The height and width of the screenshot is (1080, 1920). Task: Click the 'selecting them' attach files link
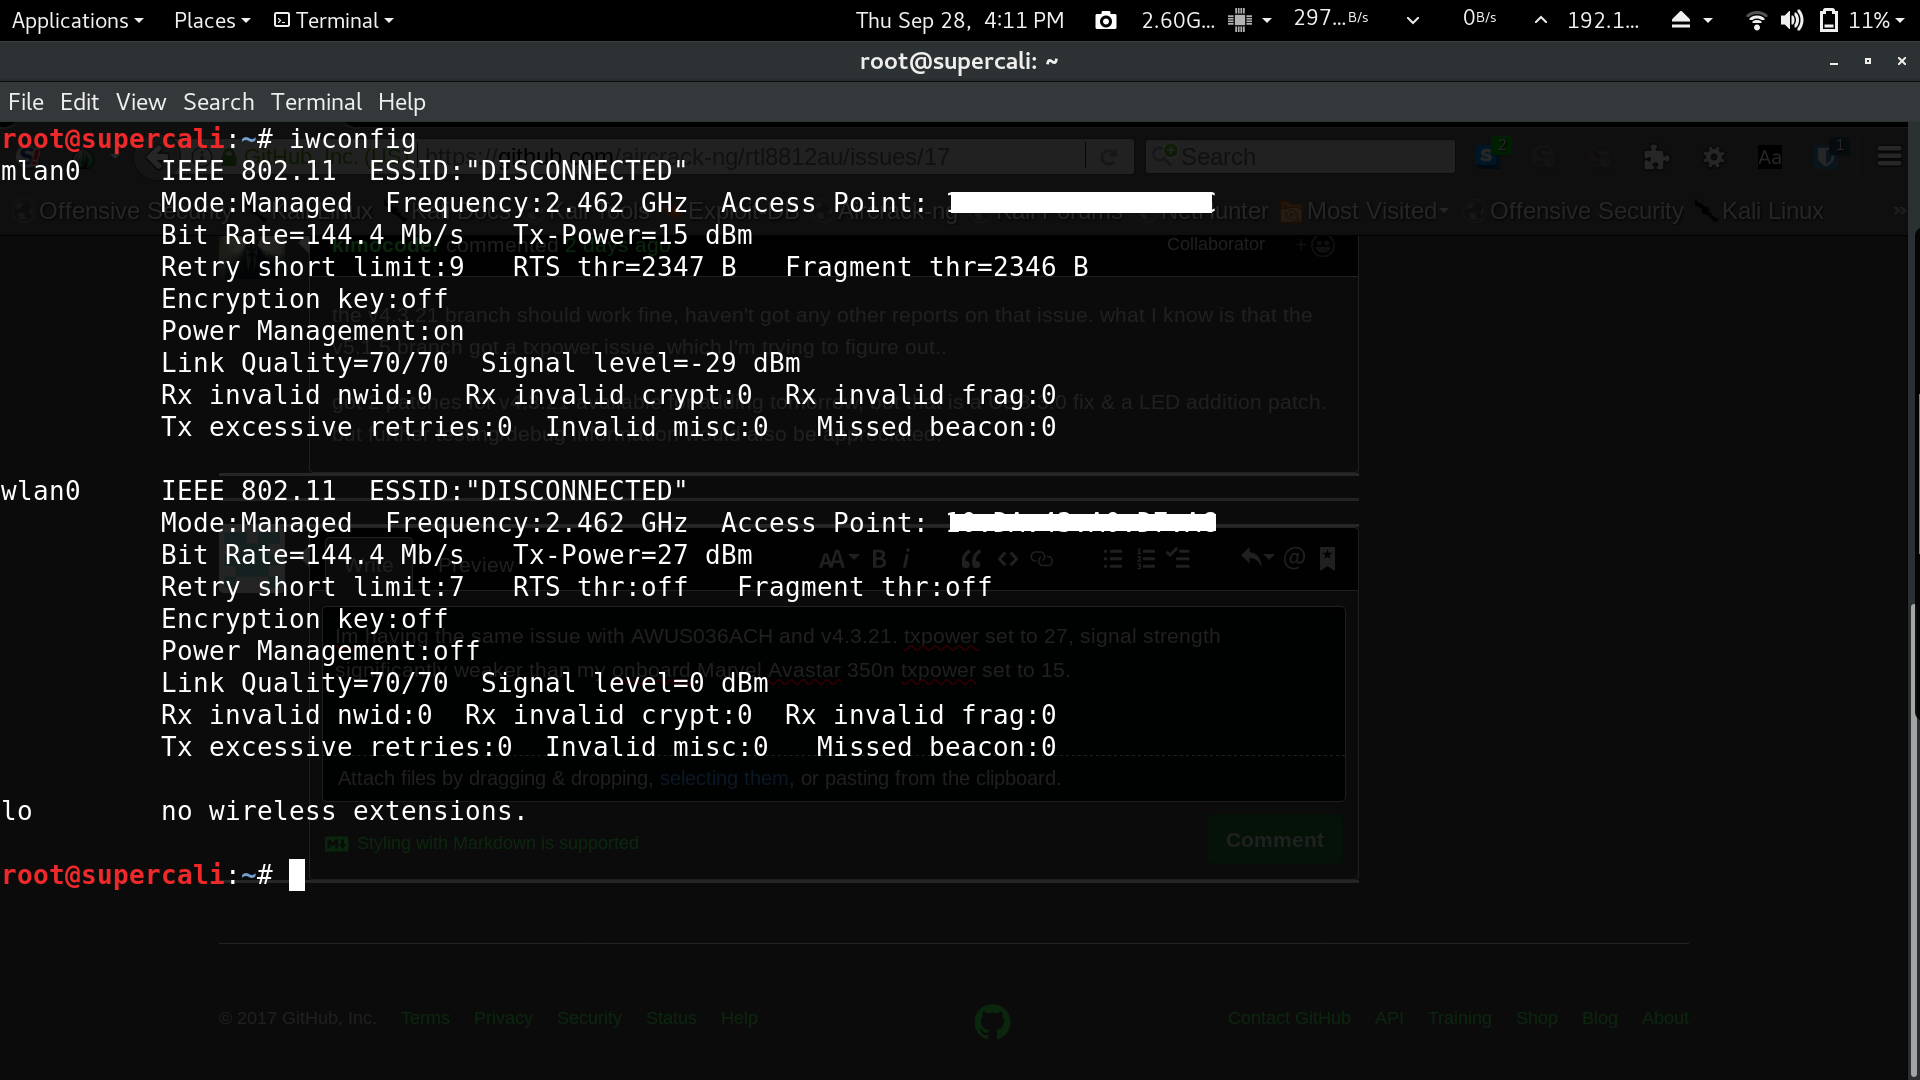pos(724,778)
